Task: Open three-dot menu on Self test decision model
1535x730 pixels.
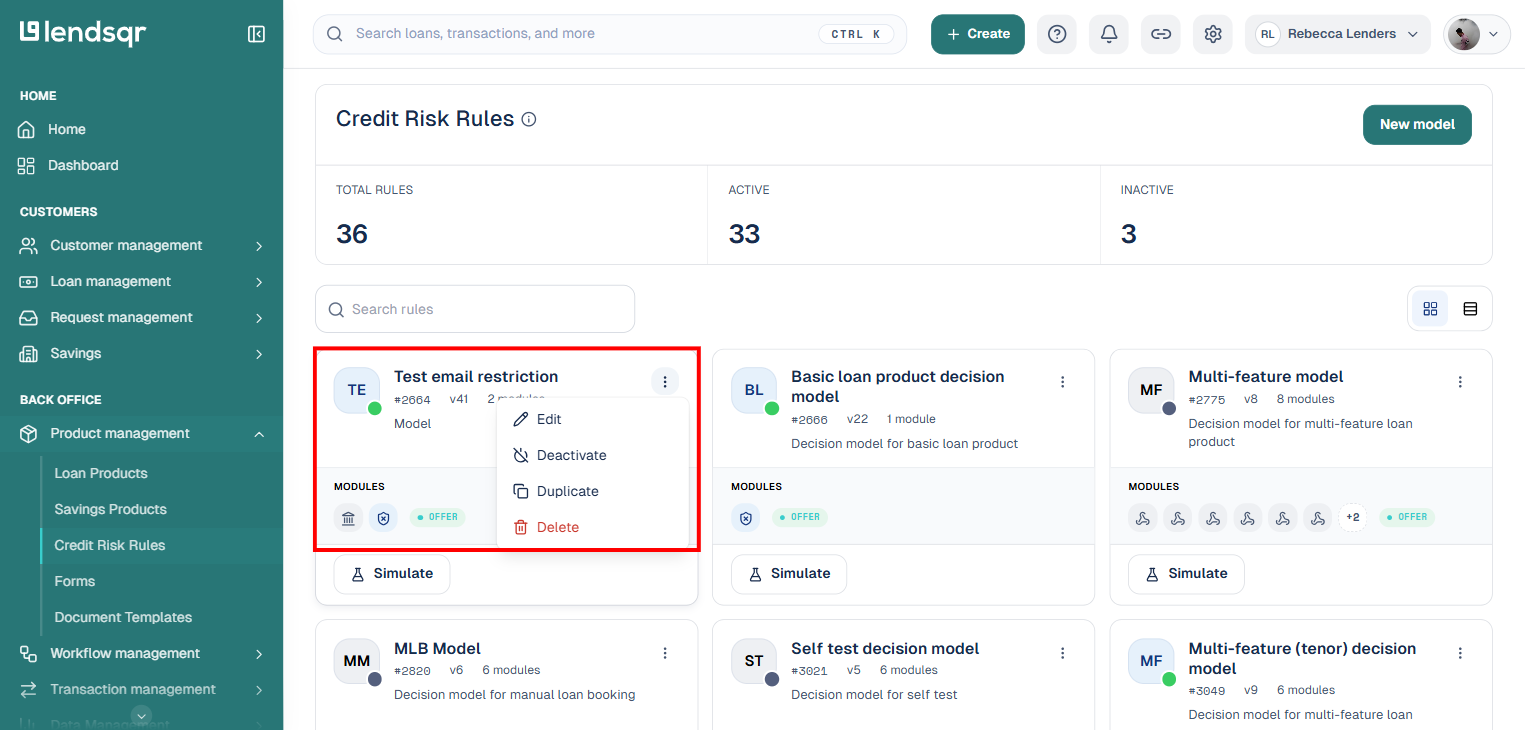Action: point(1062,653)
